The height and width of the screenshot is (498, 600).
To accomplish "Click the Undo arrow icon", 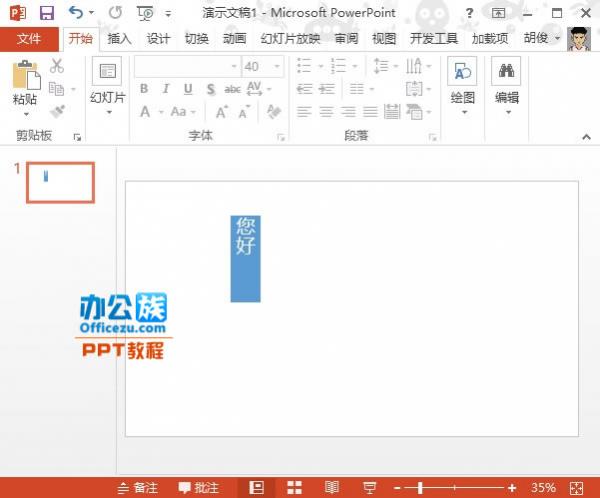I will (x=77, y=13).
